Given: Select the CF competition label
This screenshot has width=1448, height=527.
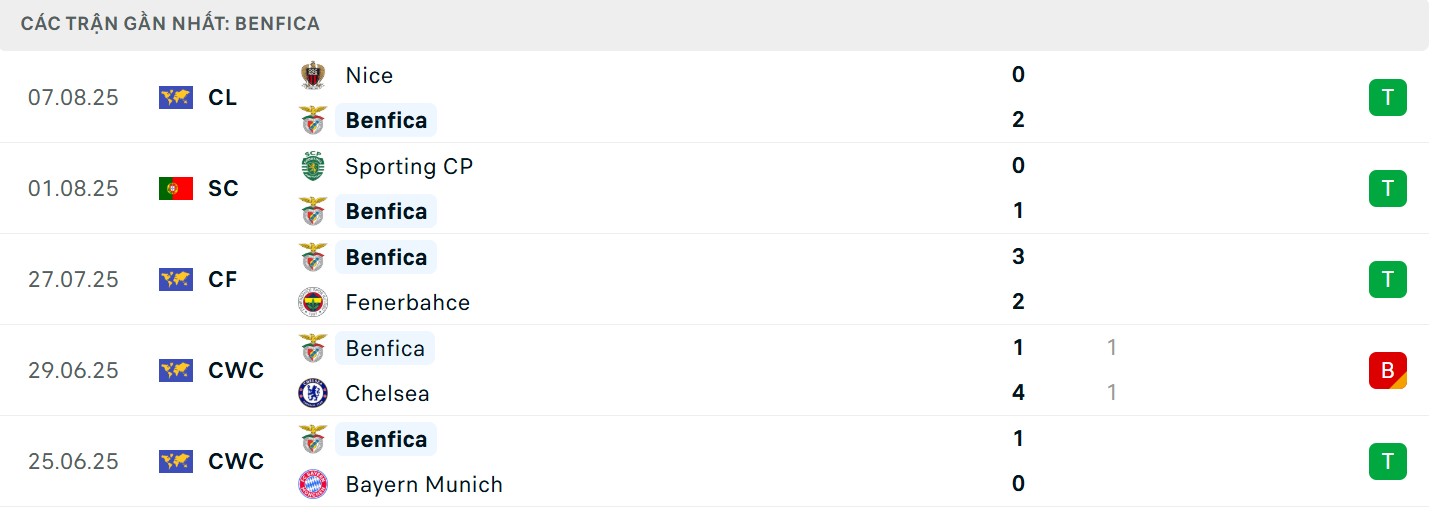Looking at the screenshot, I should 223,279.
